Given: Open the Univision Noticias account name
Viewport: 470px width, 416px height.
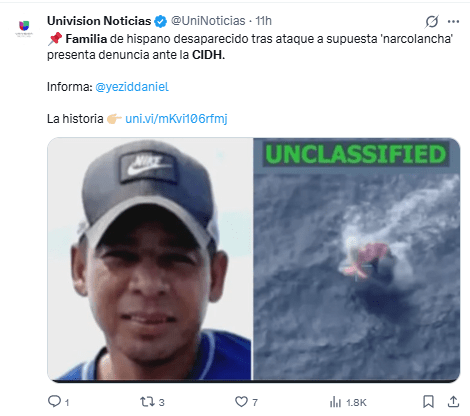Looking at the screenshot, I should pyautogui.click(x=99, y=21).
